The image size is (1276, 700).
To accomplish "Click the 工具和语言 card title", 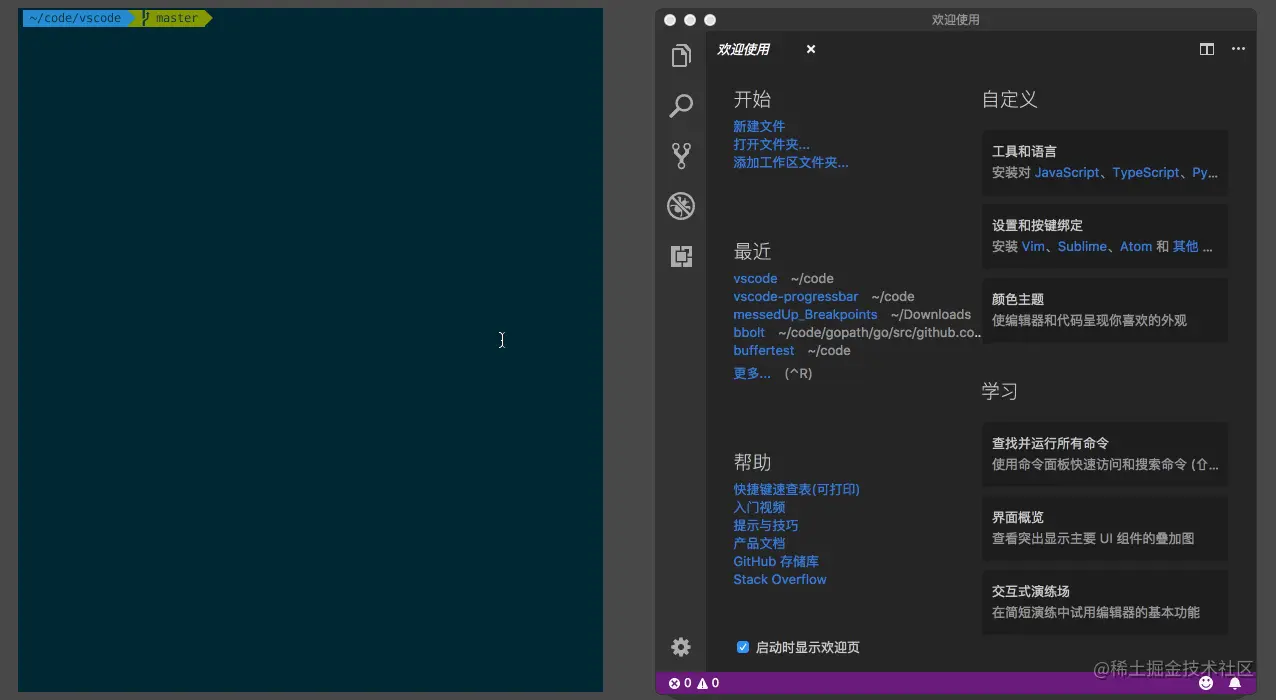I will [x=1024, y=152].
